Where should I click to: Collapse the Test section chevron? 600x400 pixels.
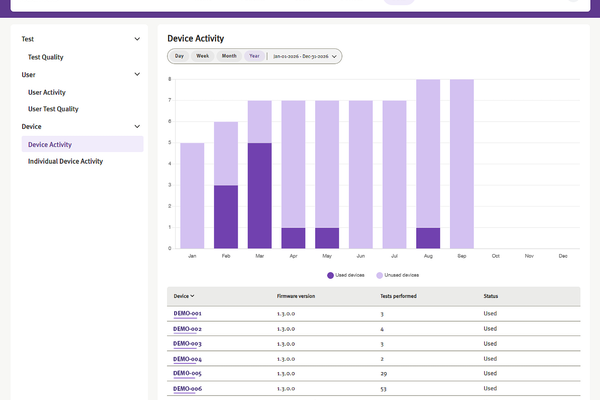point(137,39)
